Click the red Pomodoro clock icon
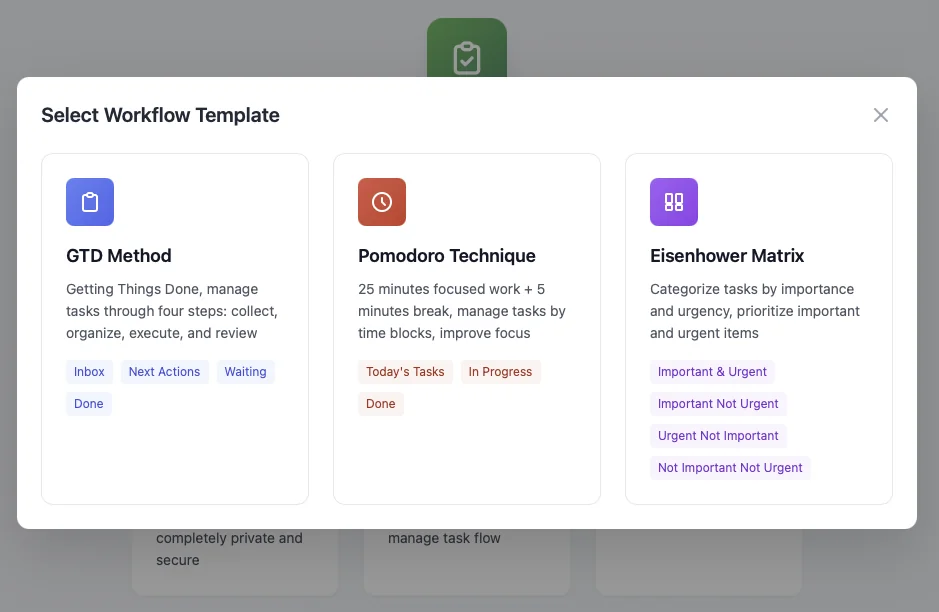 click(382, 202)
